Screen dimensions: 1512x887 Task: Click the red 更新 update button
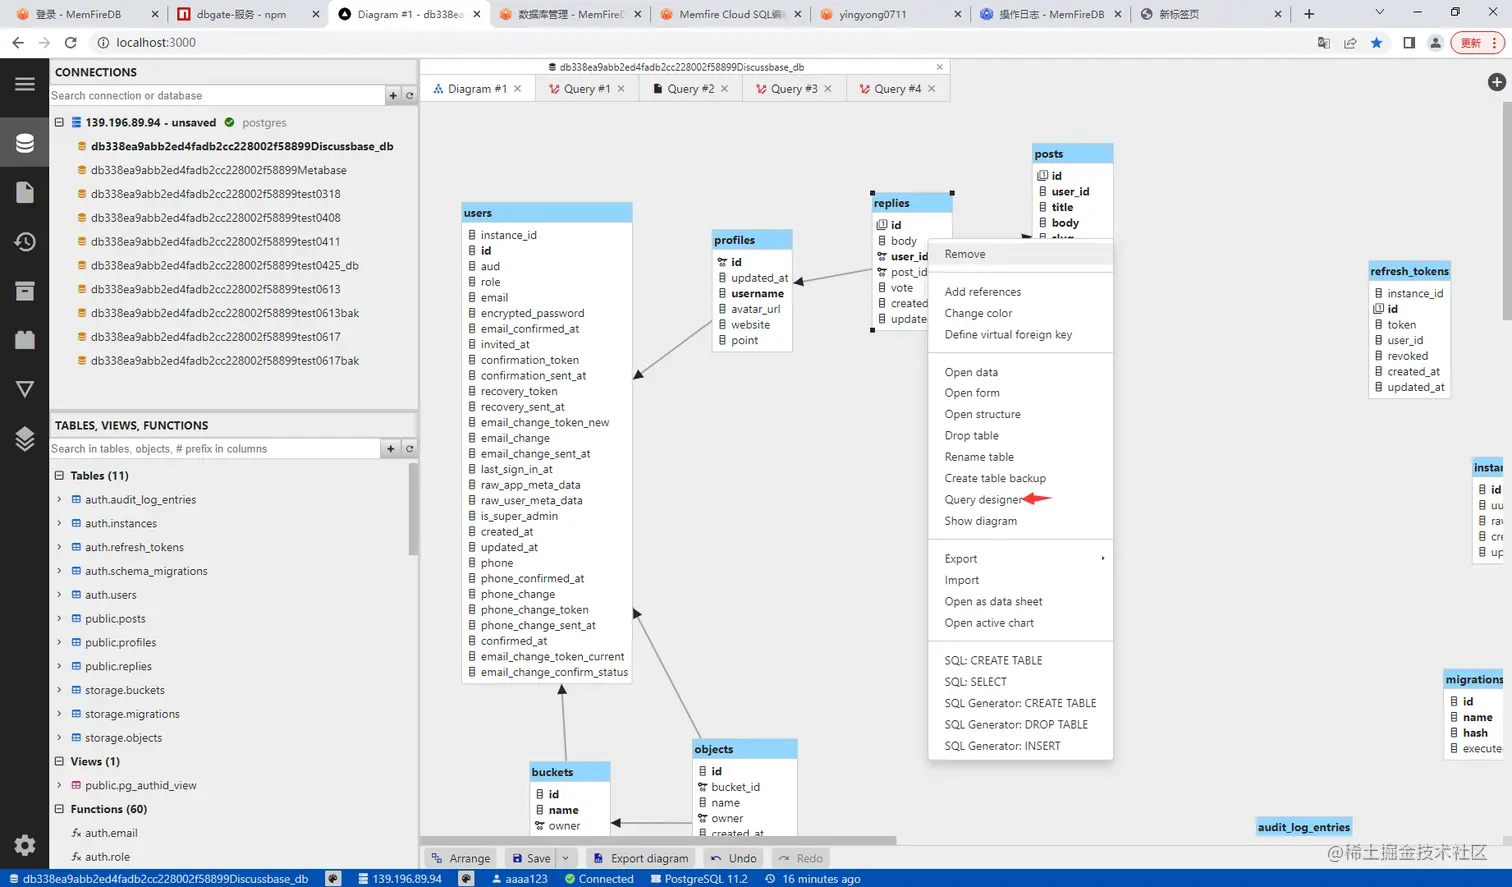(x=1477, y=43)
